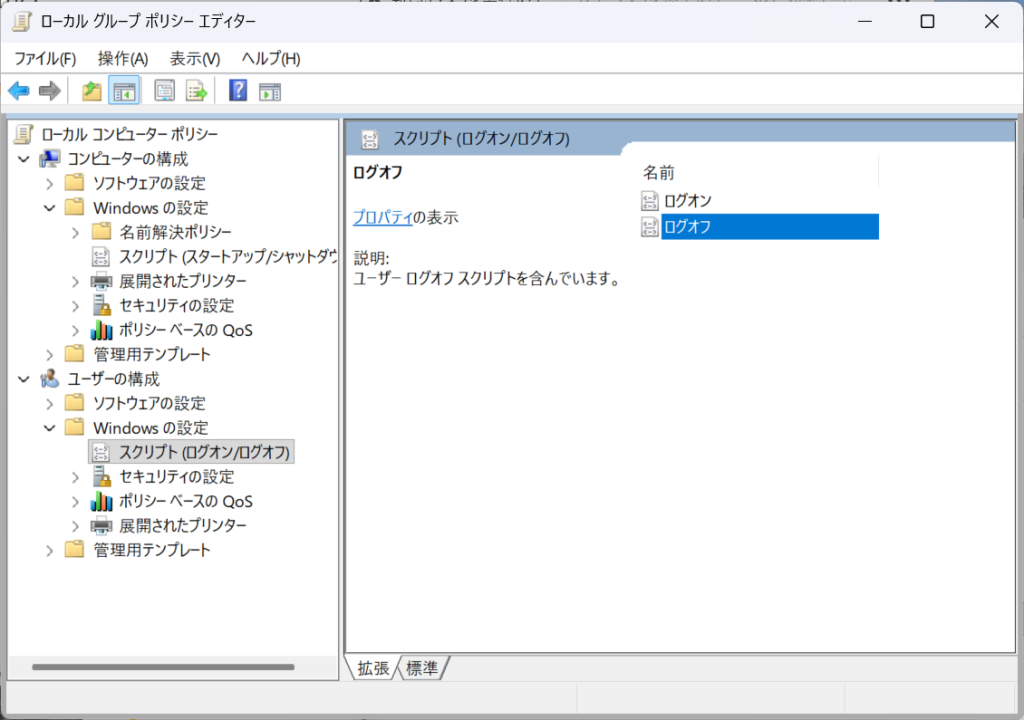This screenshot has width=1024, height=720.
Task: Collapse Windows の設定 under コンピューターの構成
Action: (50, 208)
